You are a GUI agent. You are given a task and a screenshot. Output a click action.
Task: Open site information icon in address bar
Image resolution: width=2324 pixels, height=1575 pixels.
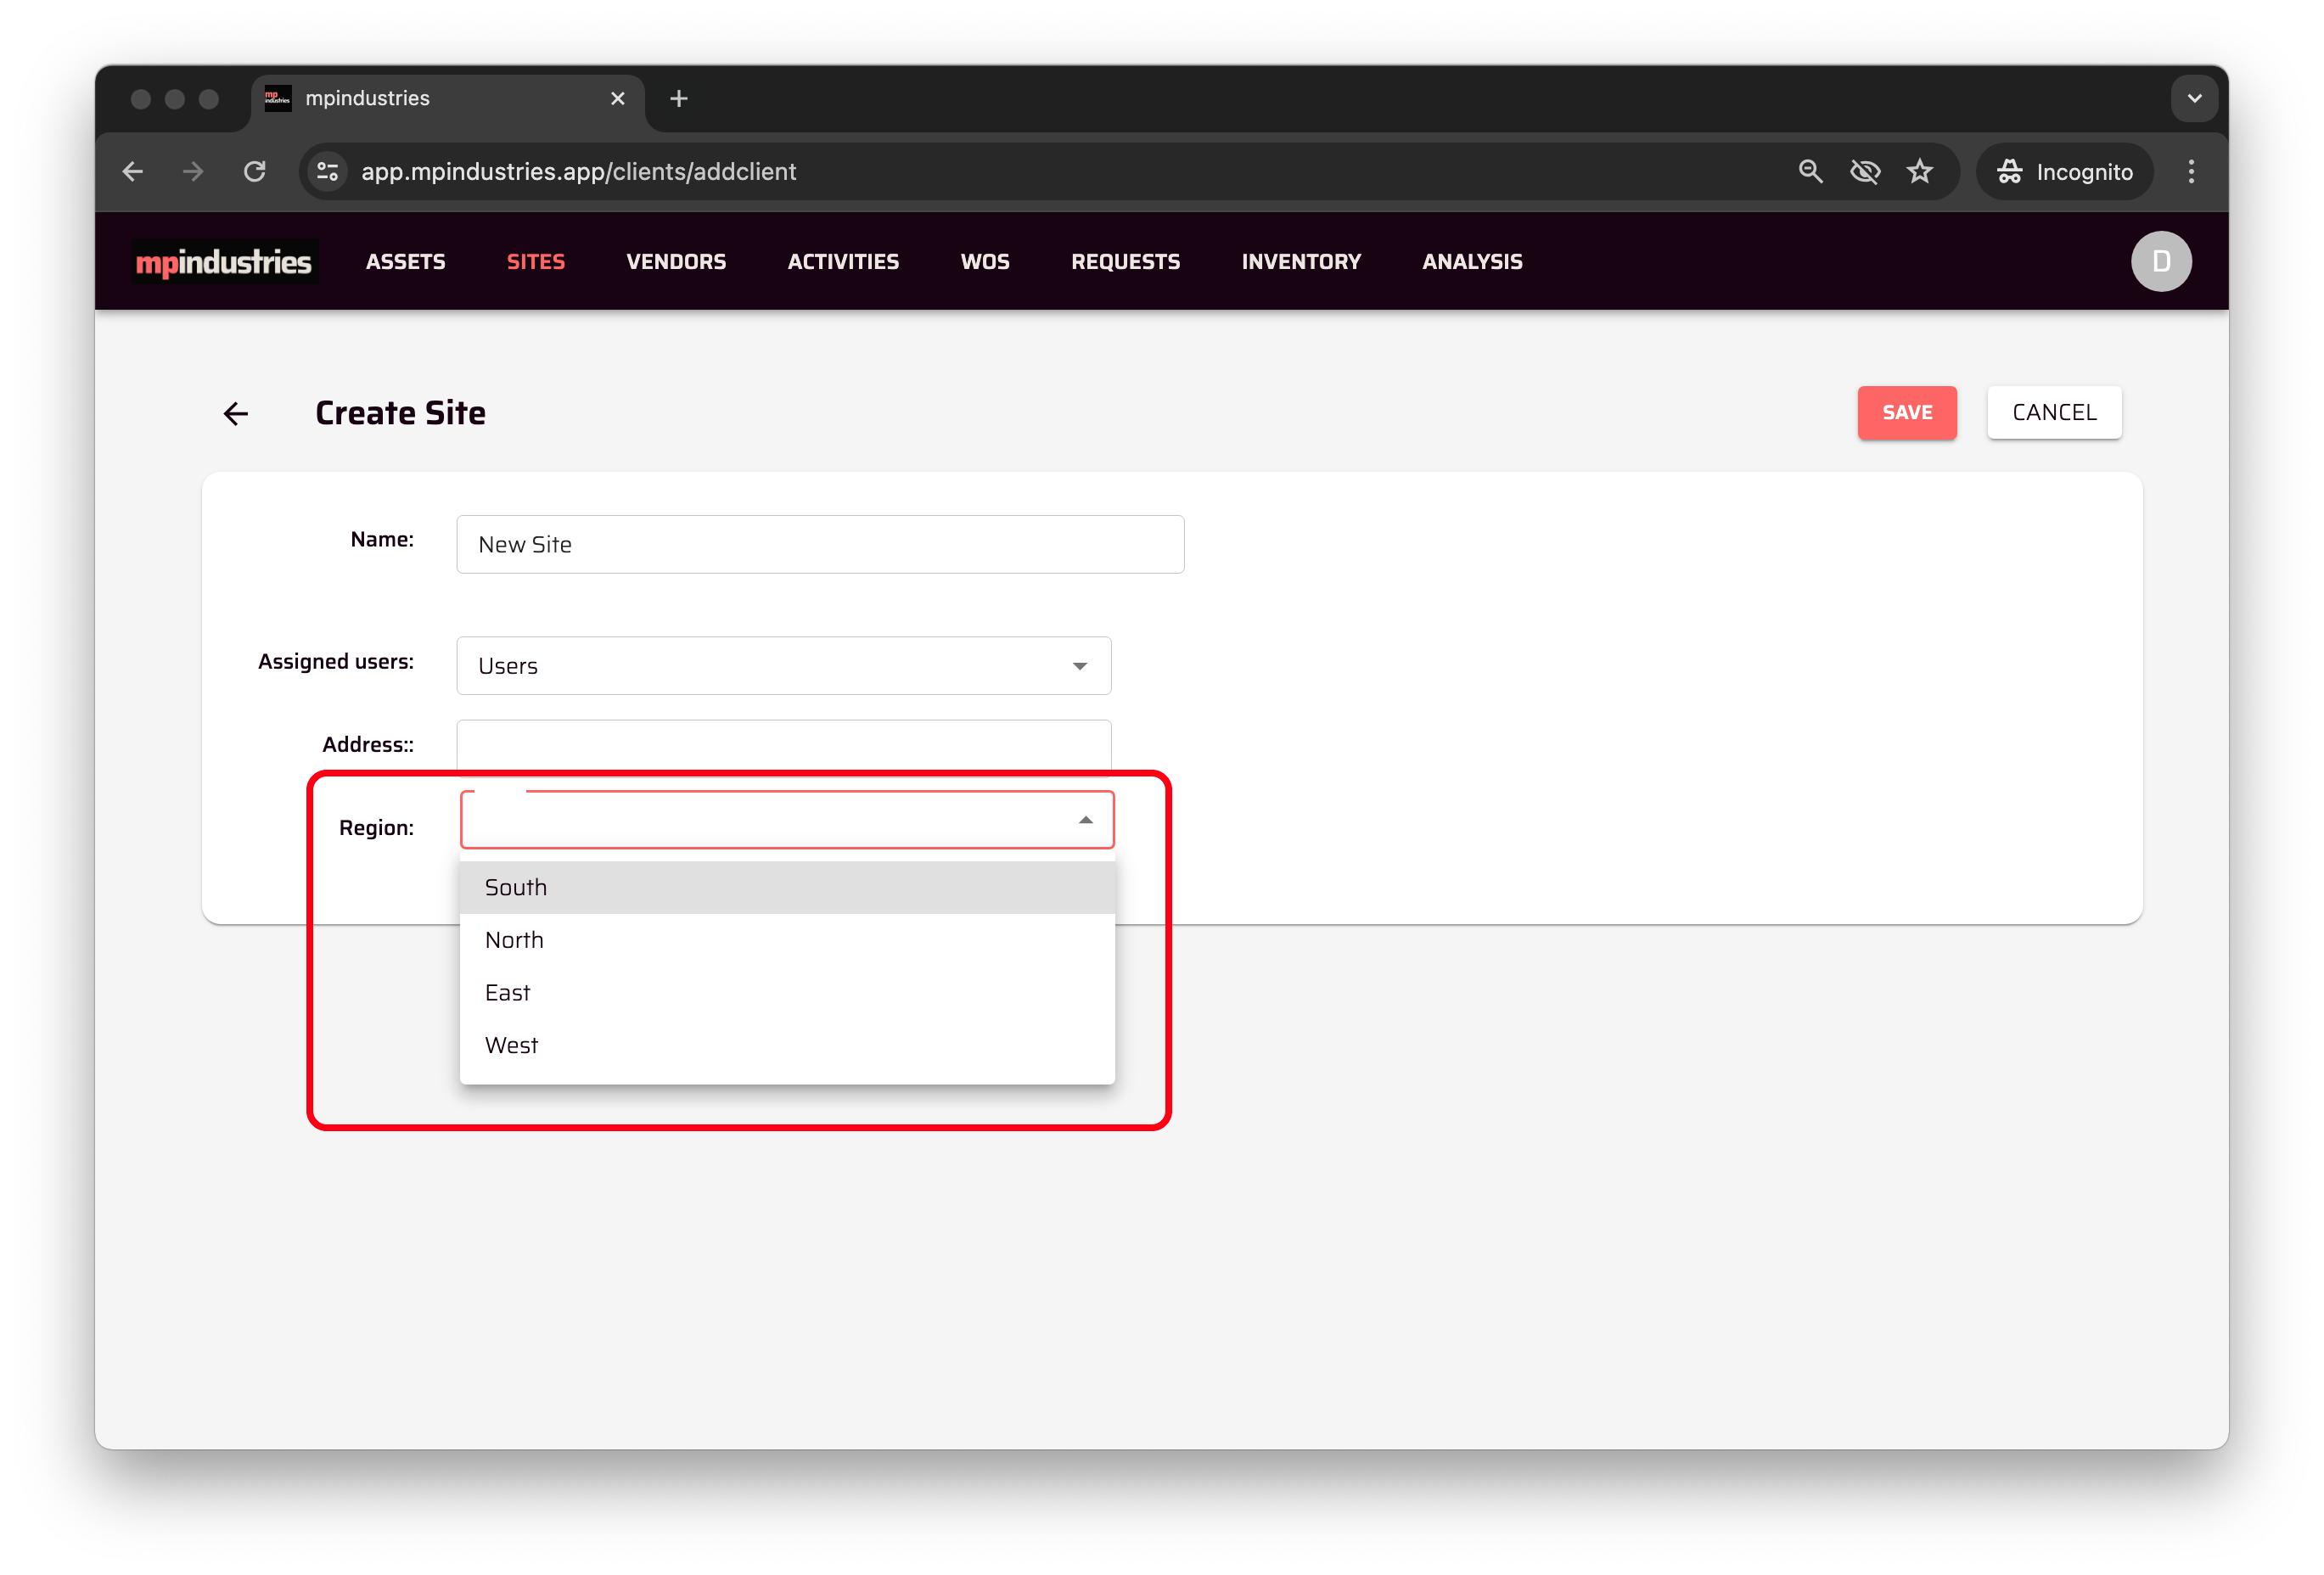[x=328, y=172]
